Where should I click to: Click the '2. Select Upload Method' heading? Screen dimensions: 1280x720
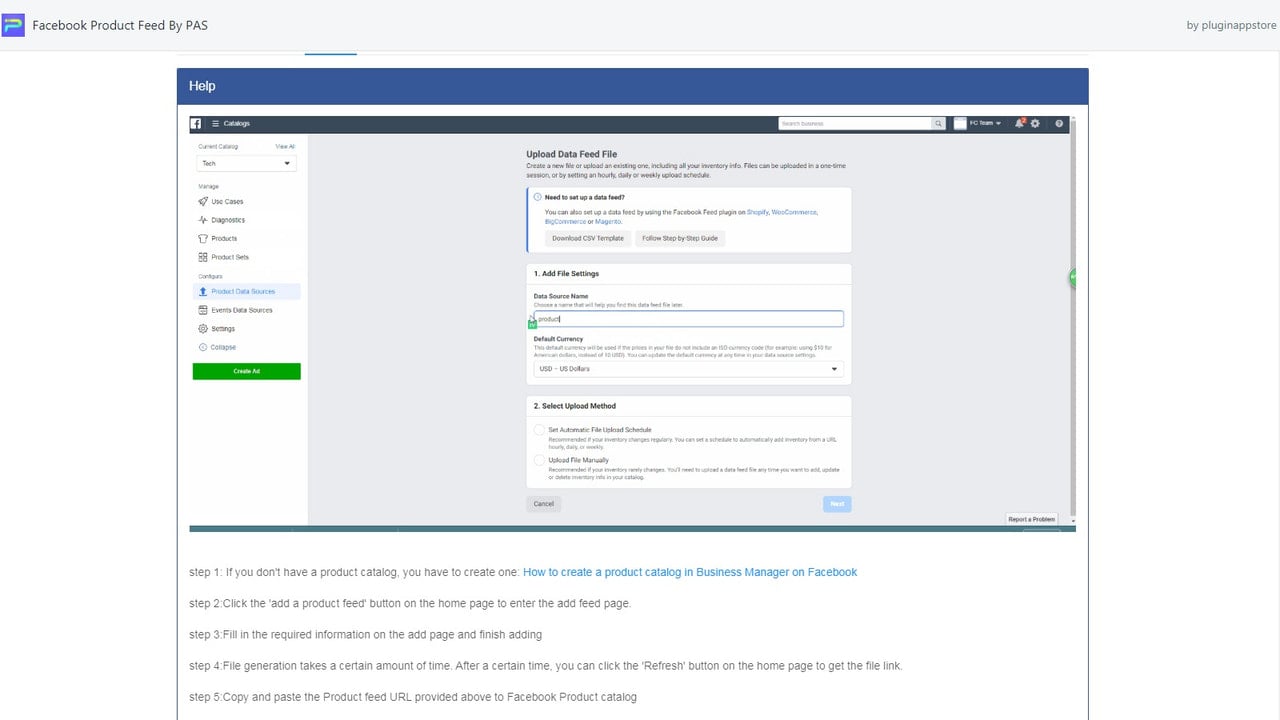(575, 406)
